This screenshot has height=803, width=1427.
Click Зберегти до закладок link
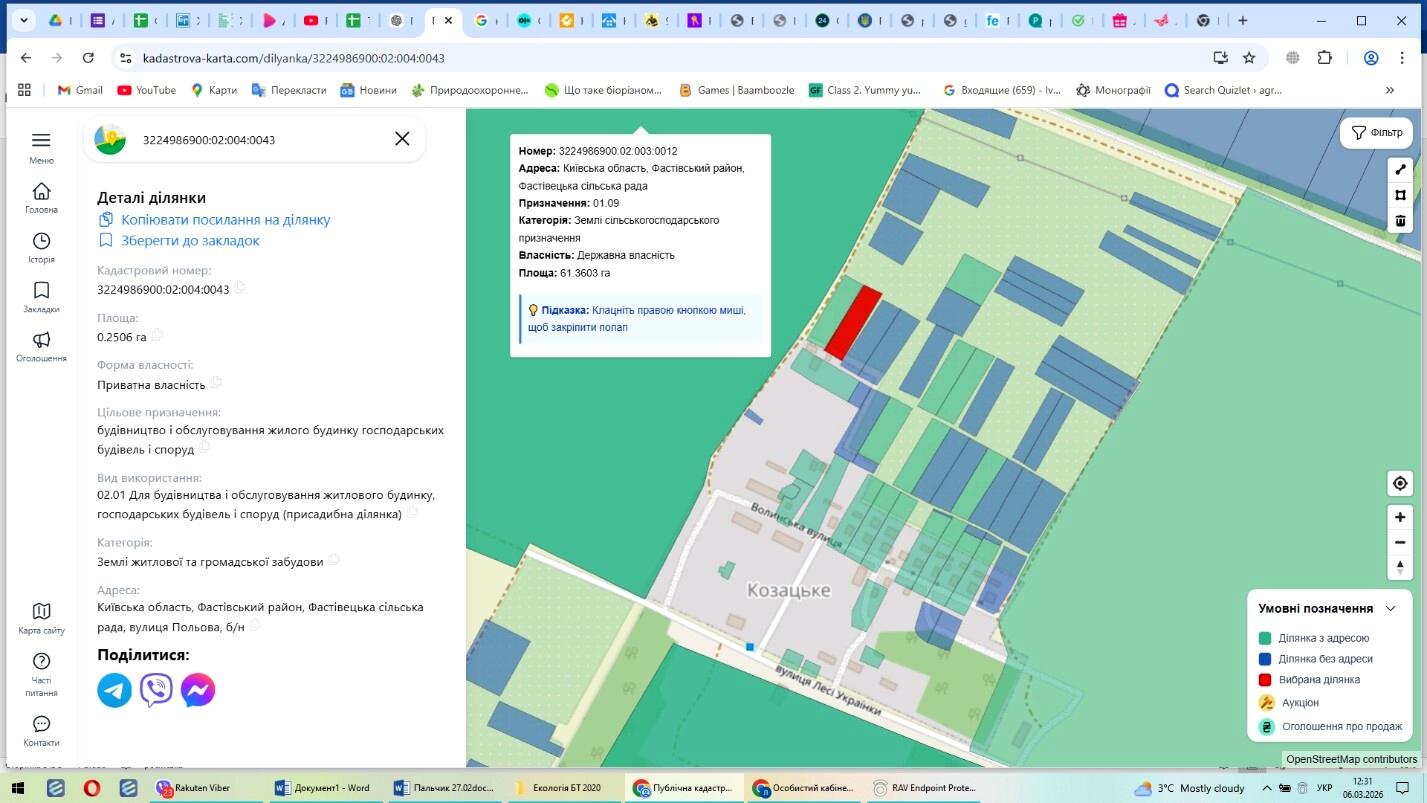190,241
